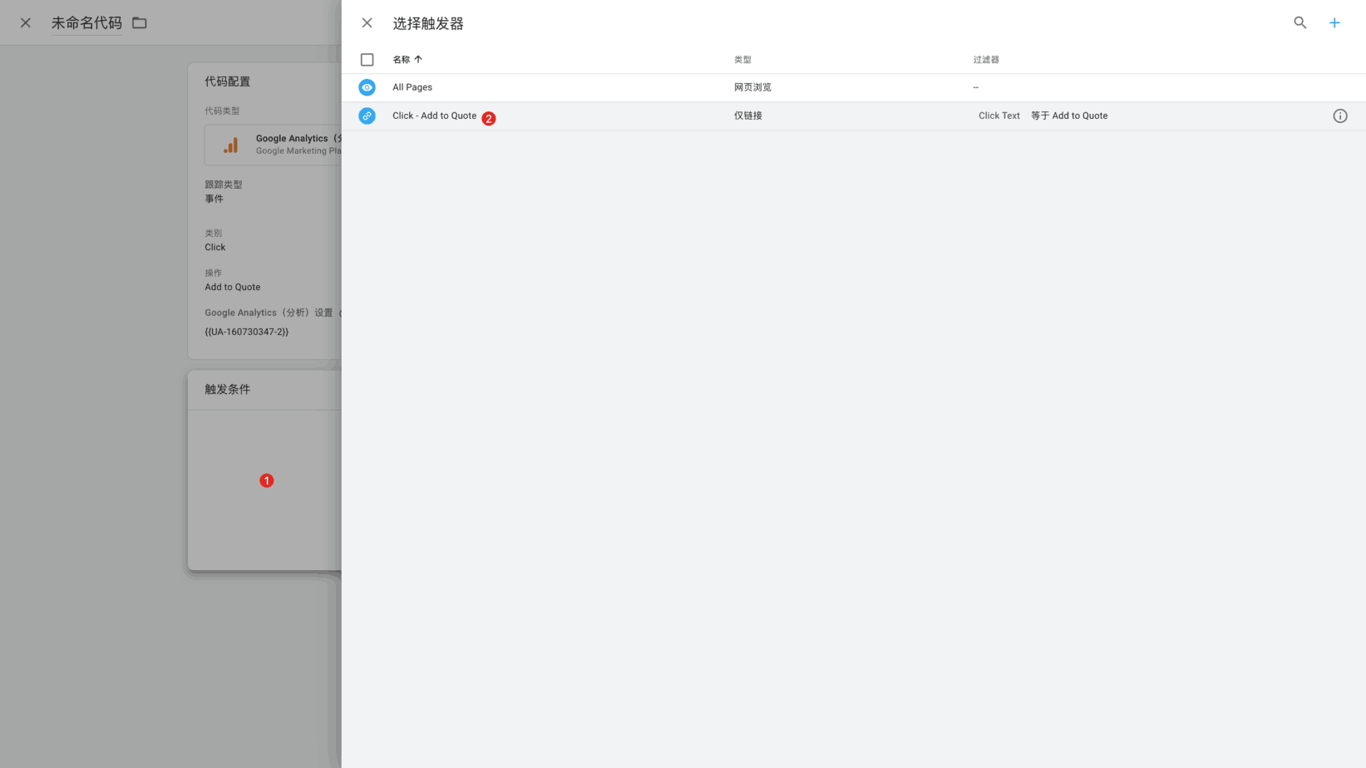Click the folder icon beside 未命名代码
Viewport: 1366px width, 768px height.
point(140,23)
